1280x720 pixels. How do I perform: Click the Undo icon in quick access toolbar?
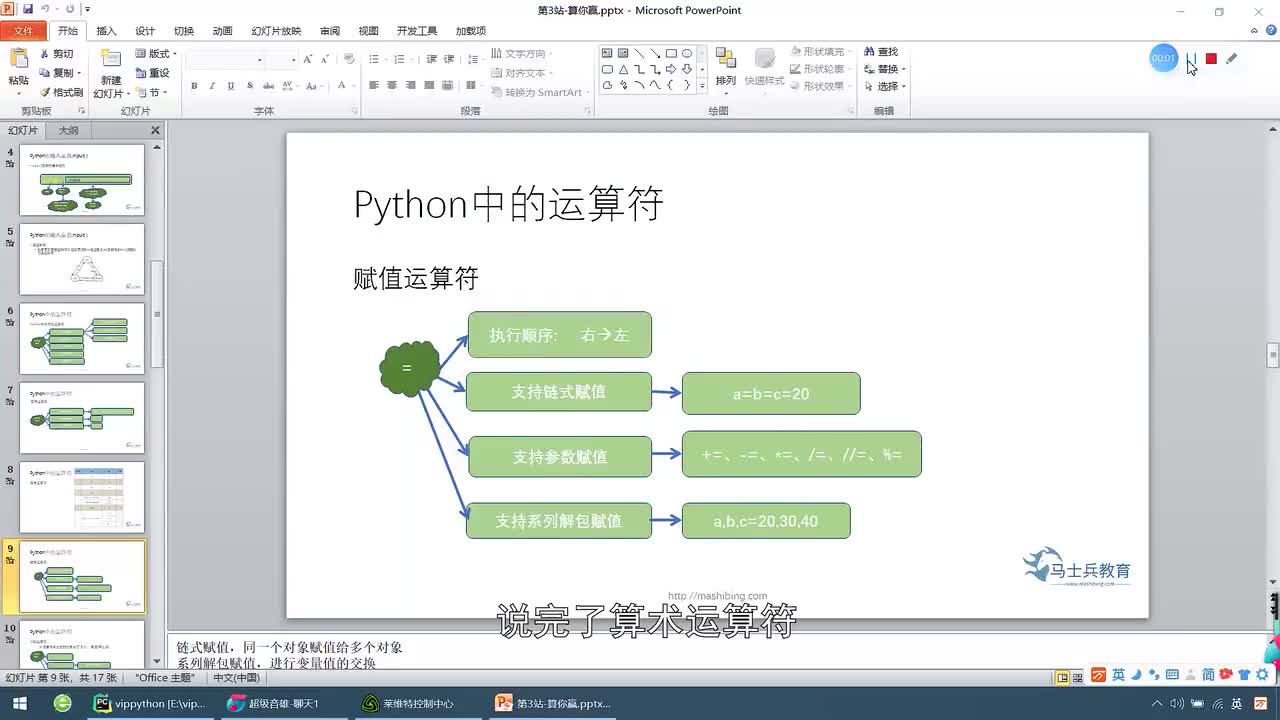[x=47, y=9]
